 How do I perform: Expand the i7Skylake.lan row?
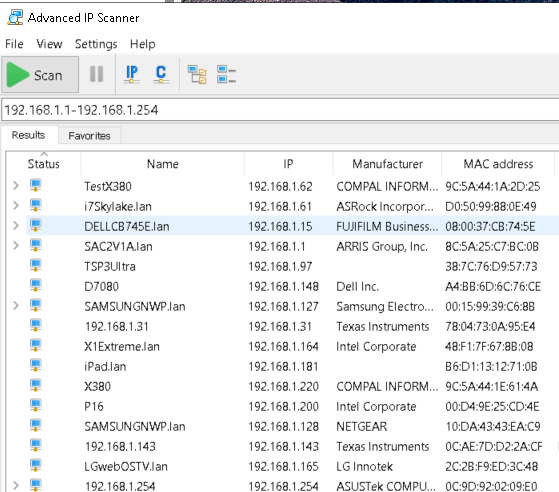[16, 205]
